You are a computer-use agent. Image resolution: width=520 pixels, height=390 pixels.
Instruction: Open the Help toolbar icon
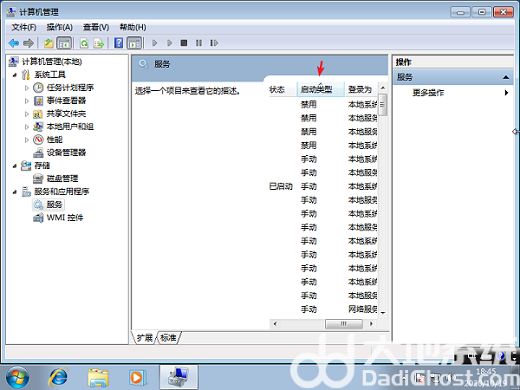118,43
